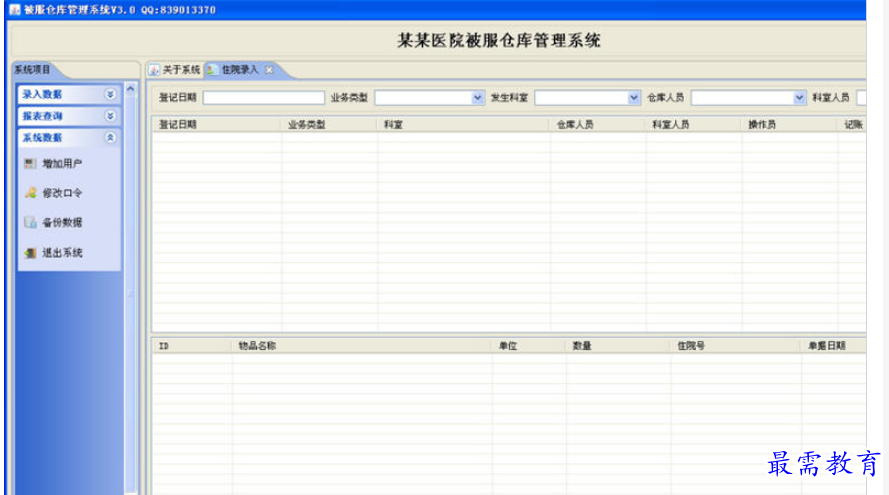889x495 pixels.
Task: Collapse the 系统数据 section
Action: tap(110, 138)
